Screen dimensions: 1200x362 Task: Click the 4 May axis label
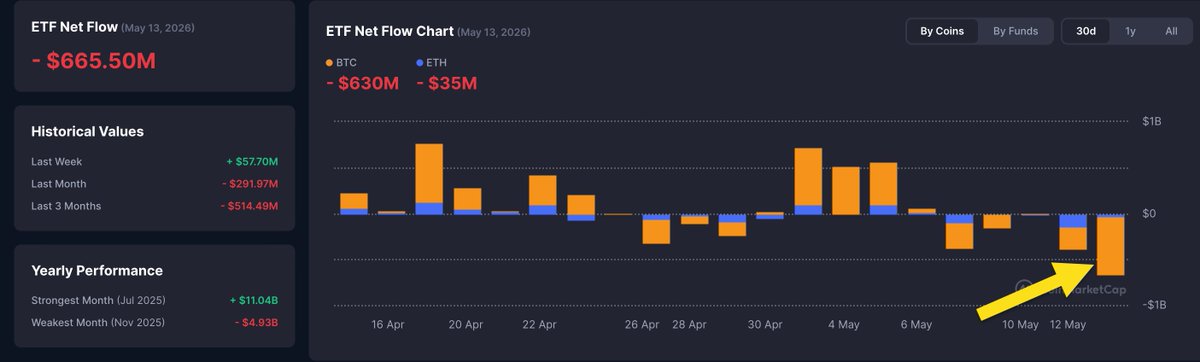pyautogui.click(x=845, y=324)
